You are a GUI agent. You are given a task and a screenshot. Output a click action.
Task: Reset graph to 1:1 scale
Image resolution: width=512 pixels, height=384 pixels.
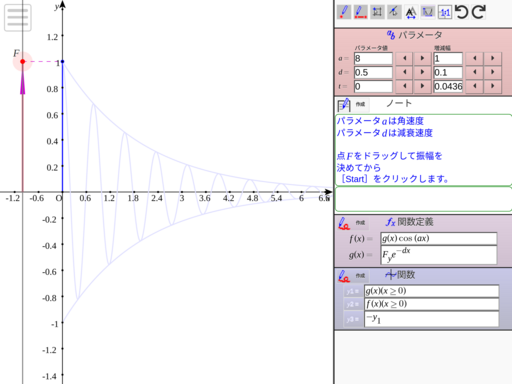[x=445, y=12]
